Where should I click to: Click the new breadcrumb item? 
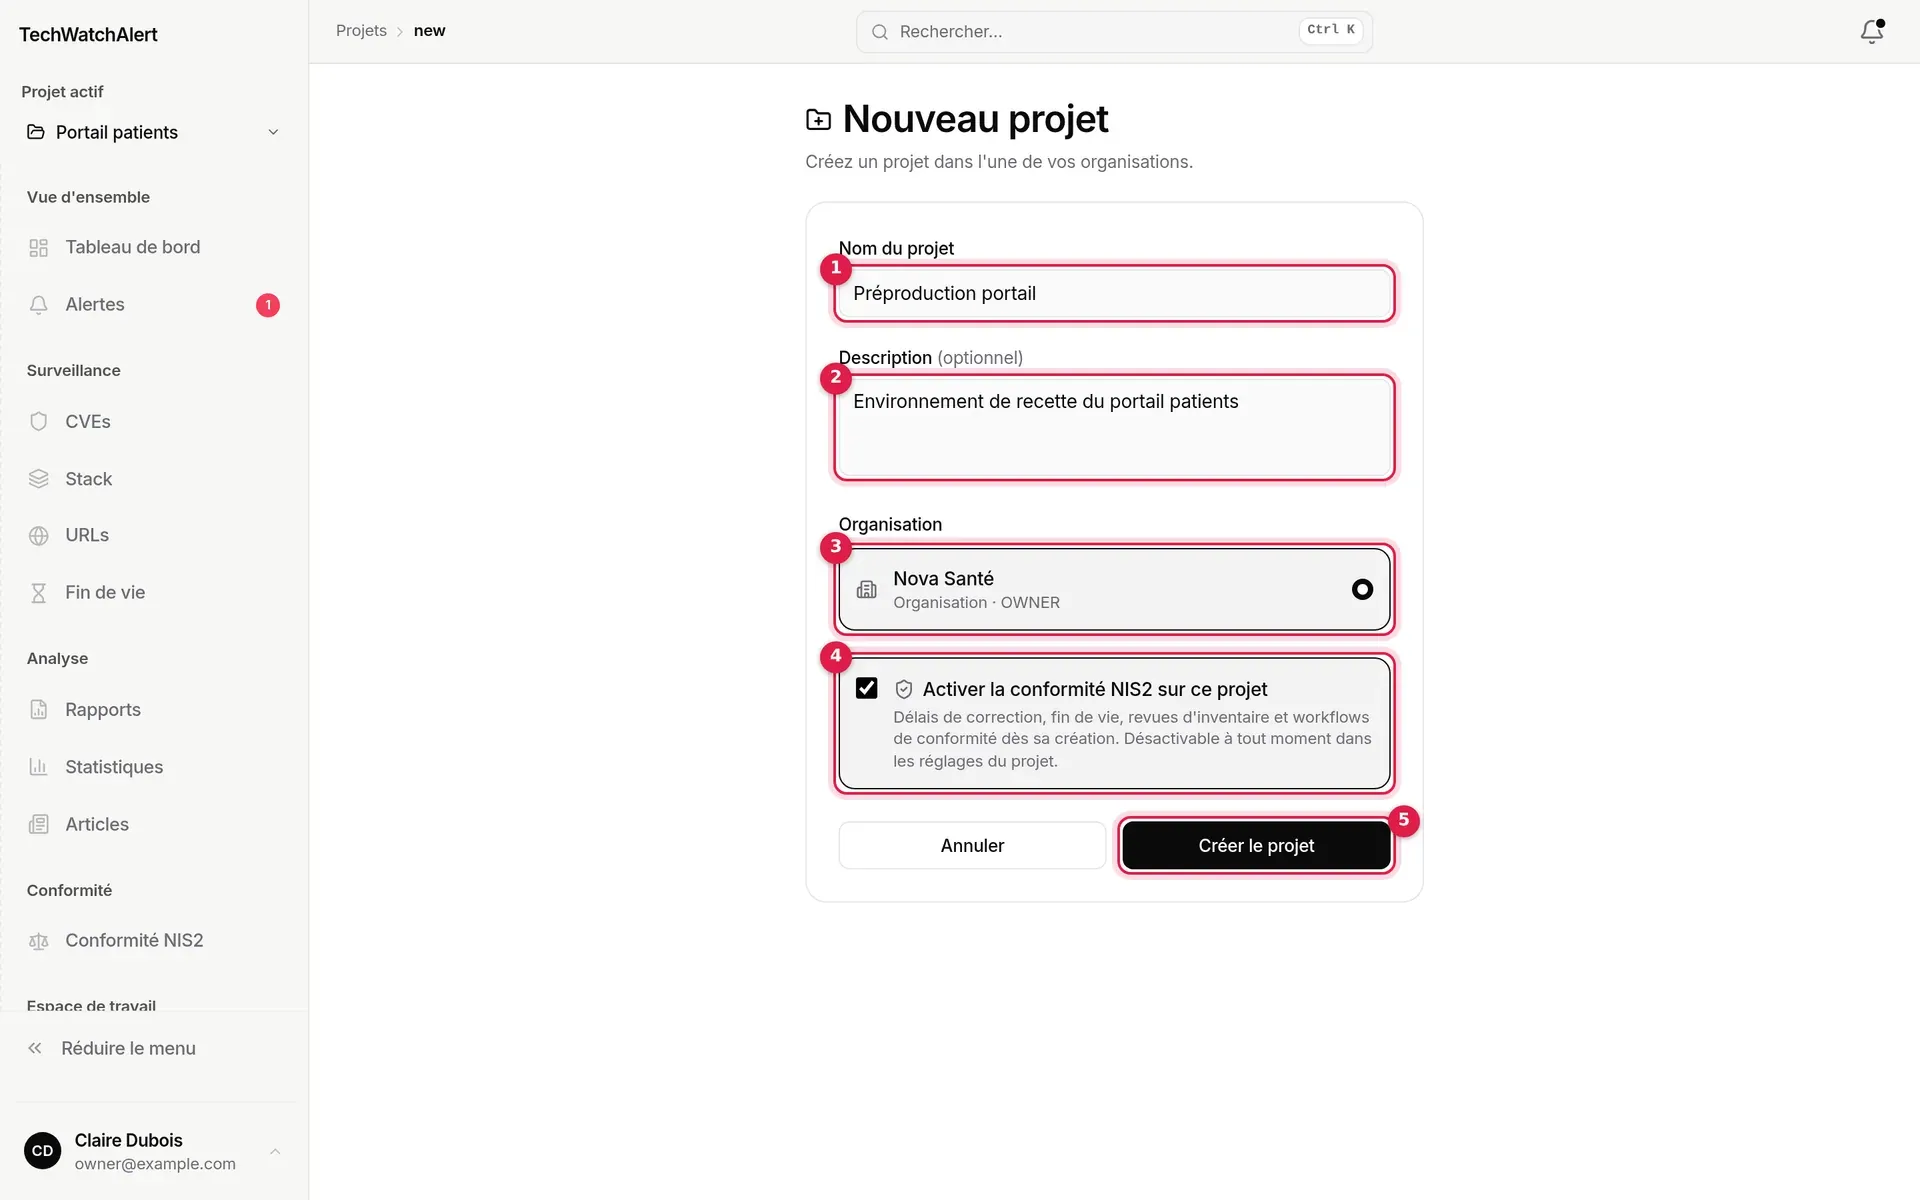[429, 31]
